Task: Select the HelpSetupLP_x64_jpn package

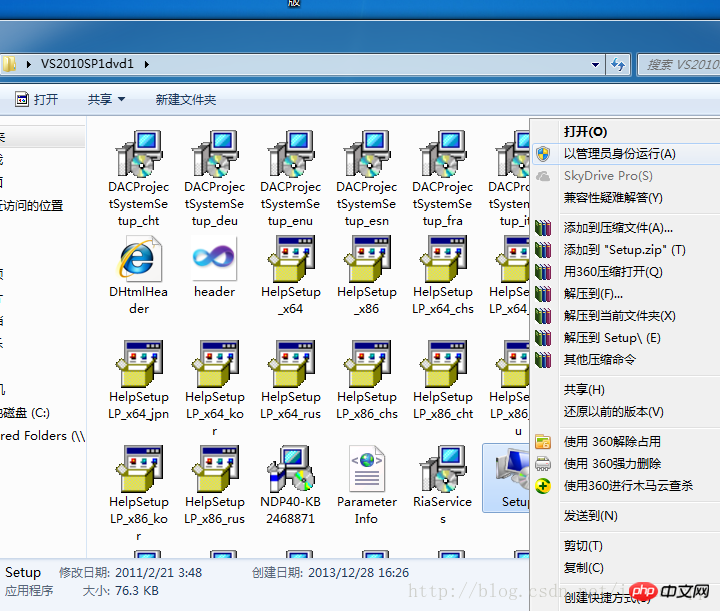Action: pyautogui.click(x=139, y=364)
